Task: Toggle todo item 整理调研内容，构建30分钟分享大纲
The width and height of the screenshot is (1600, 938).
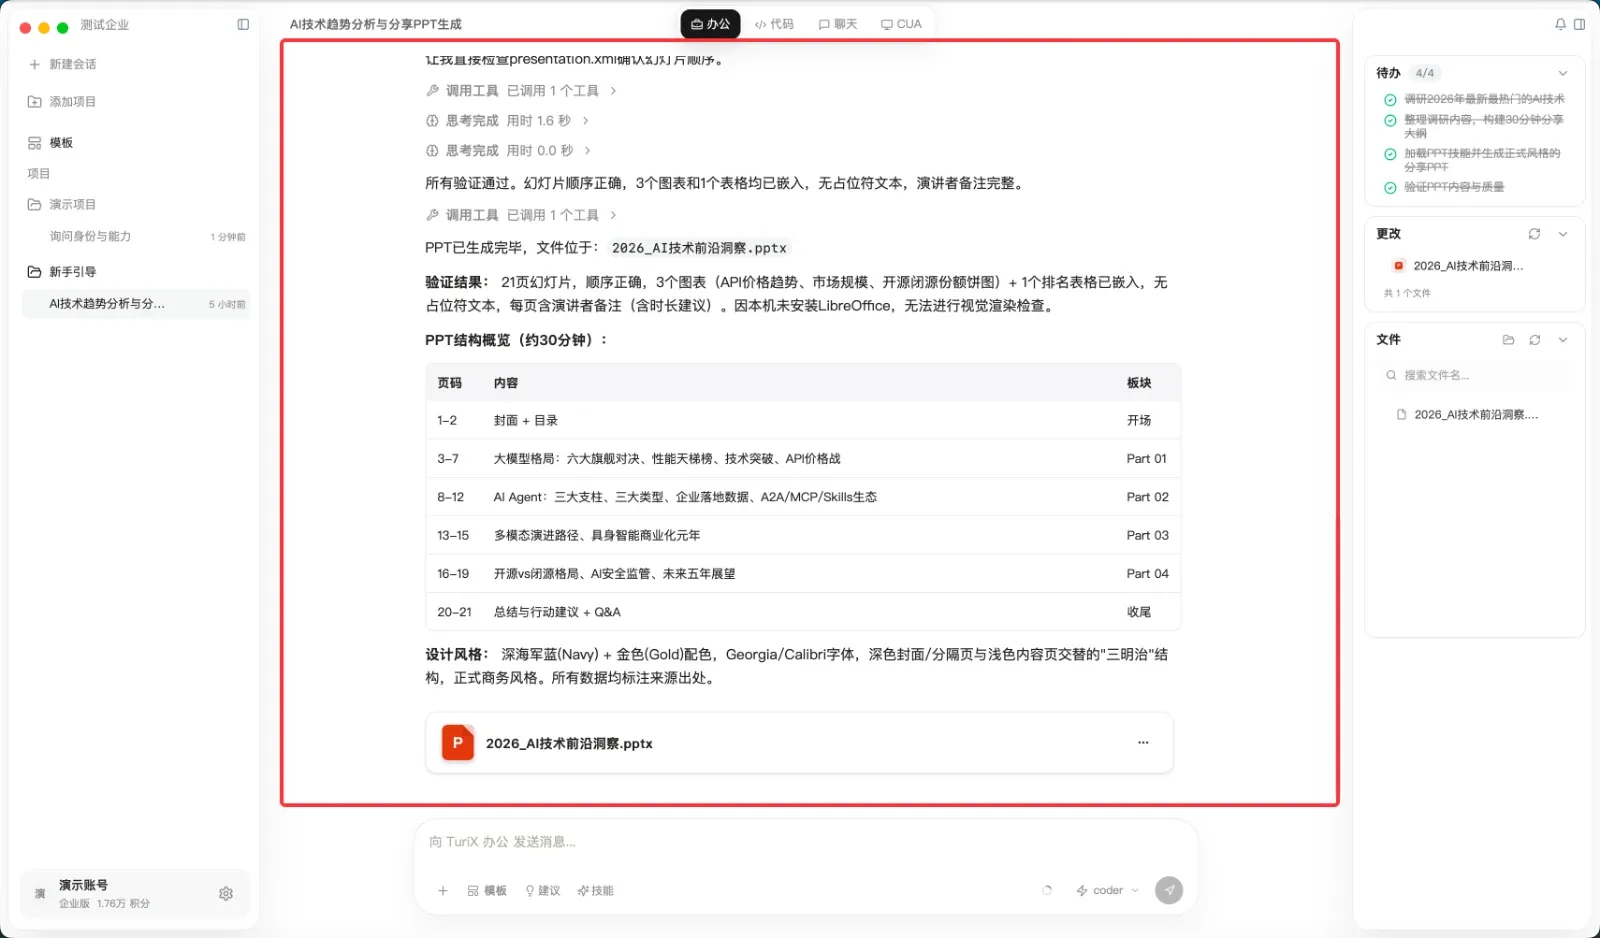Action: coord(1390,121)
